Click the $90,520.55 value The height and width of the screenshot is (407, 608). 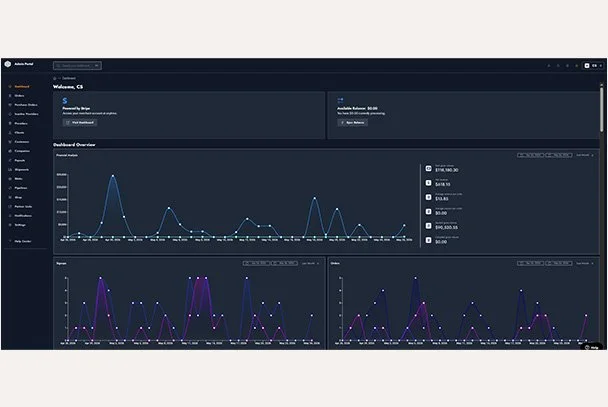point(446,228)
